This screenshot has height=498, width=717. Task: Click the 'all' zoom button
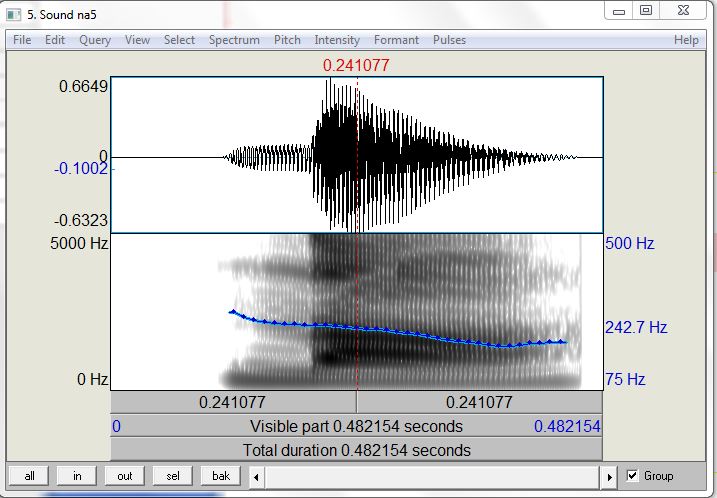pyautogui.click(x=29, y=476)
